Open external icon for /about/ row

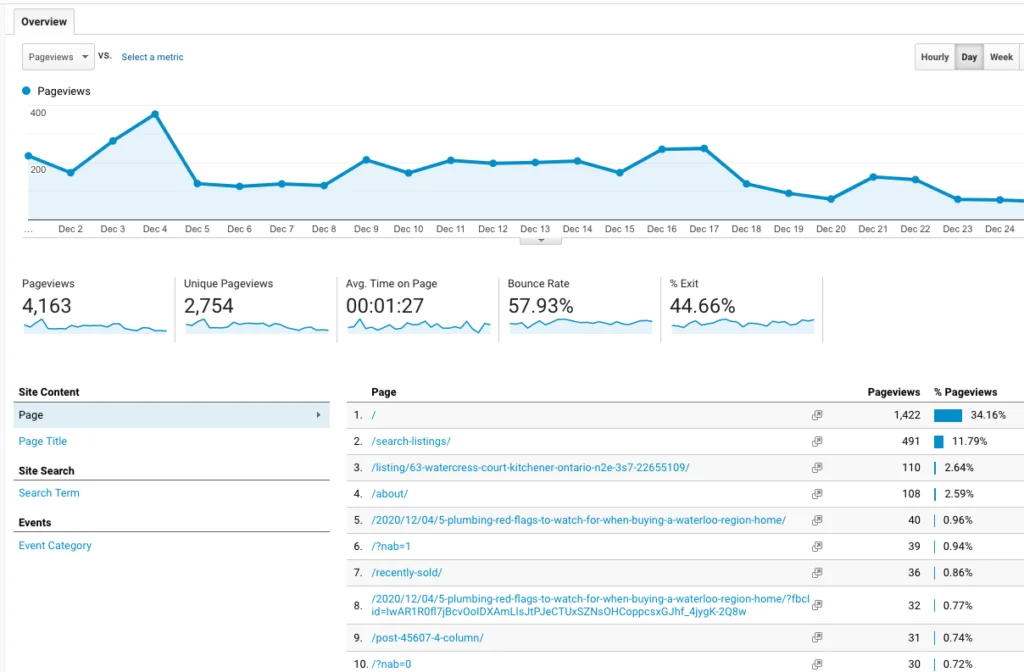817,494
